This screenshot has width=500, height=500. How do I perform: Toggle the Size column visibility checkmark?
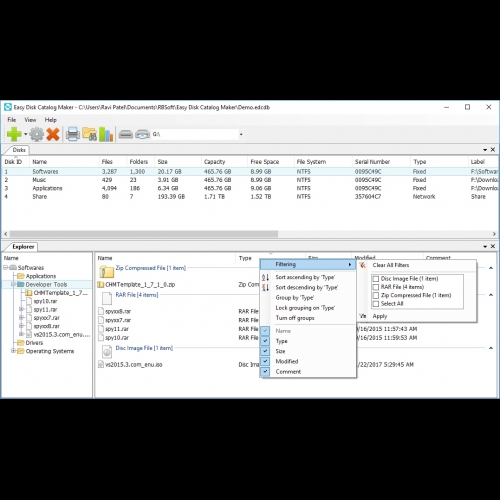click(x=265, y=351)
